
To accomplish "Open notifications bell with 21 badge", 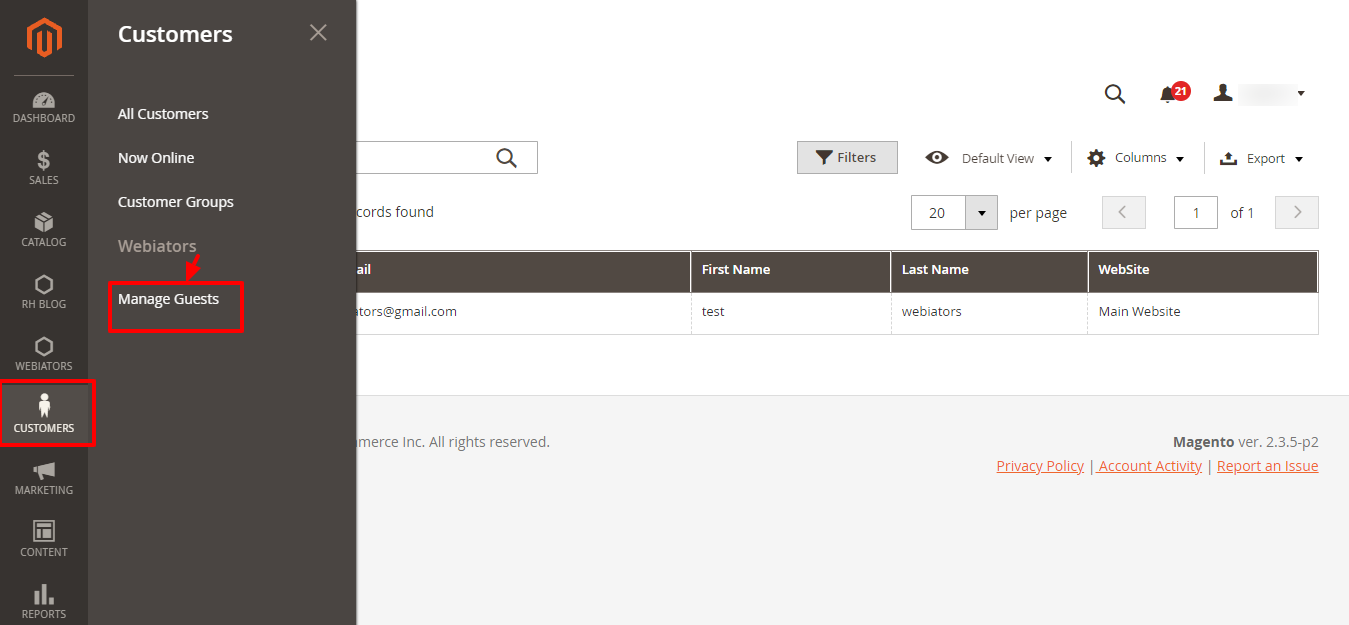I will [1173, 93].
